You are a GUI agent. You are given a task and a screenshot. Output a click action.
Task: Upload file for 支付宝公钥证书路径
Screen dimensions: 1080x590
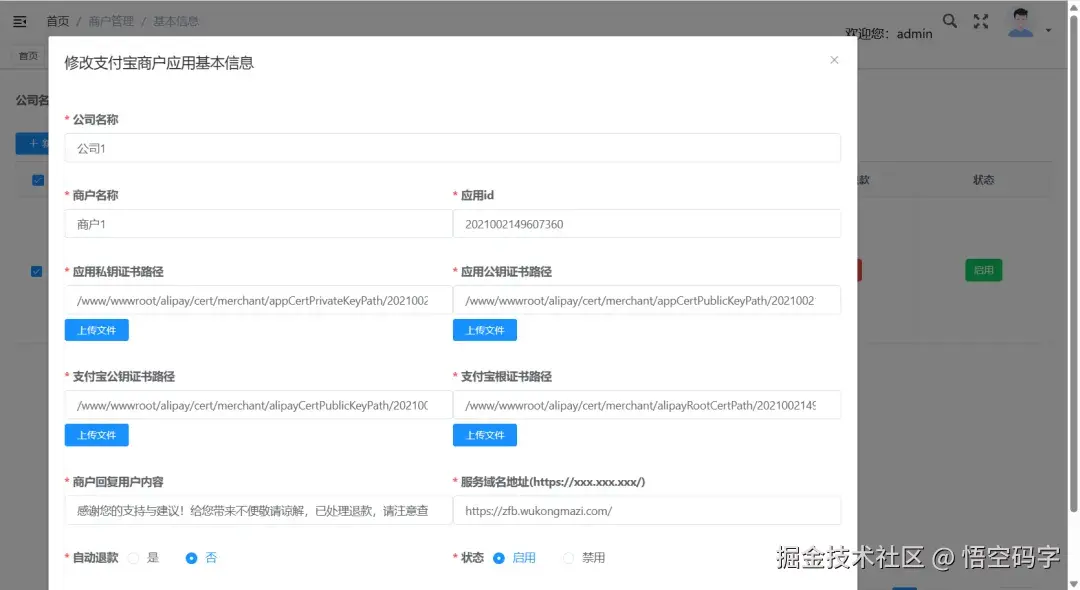coord(96,435)
